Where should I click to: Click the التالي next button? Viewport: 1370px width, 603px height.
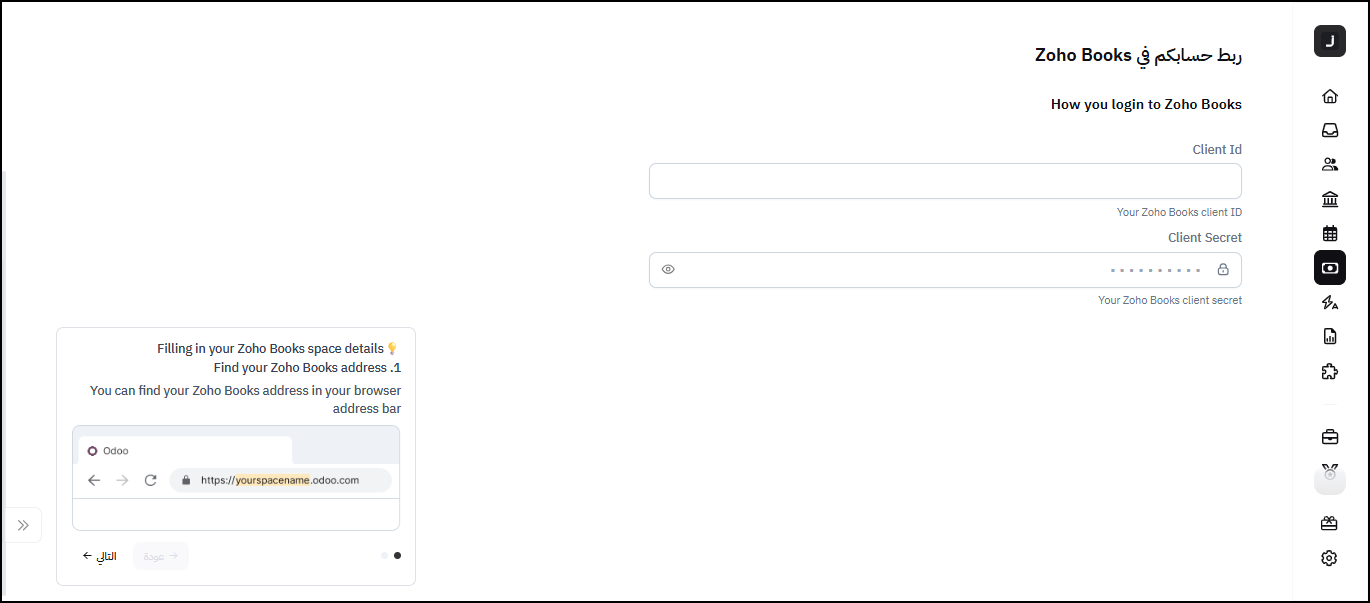click(99, 556)
